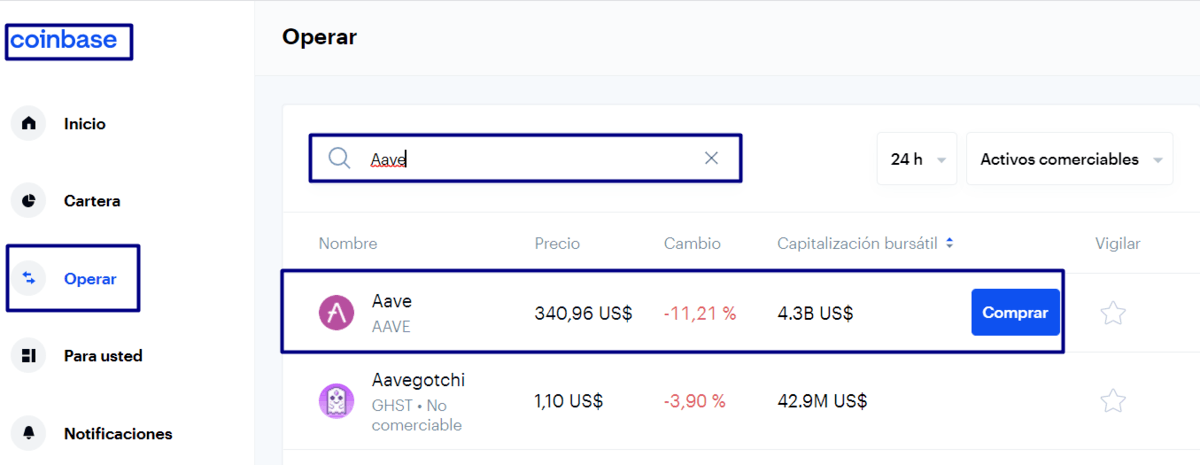Click the Cartera pie chart icon
The height and width of the screenshot is (465, 1200).
coord(29,201)
